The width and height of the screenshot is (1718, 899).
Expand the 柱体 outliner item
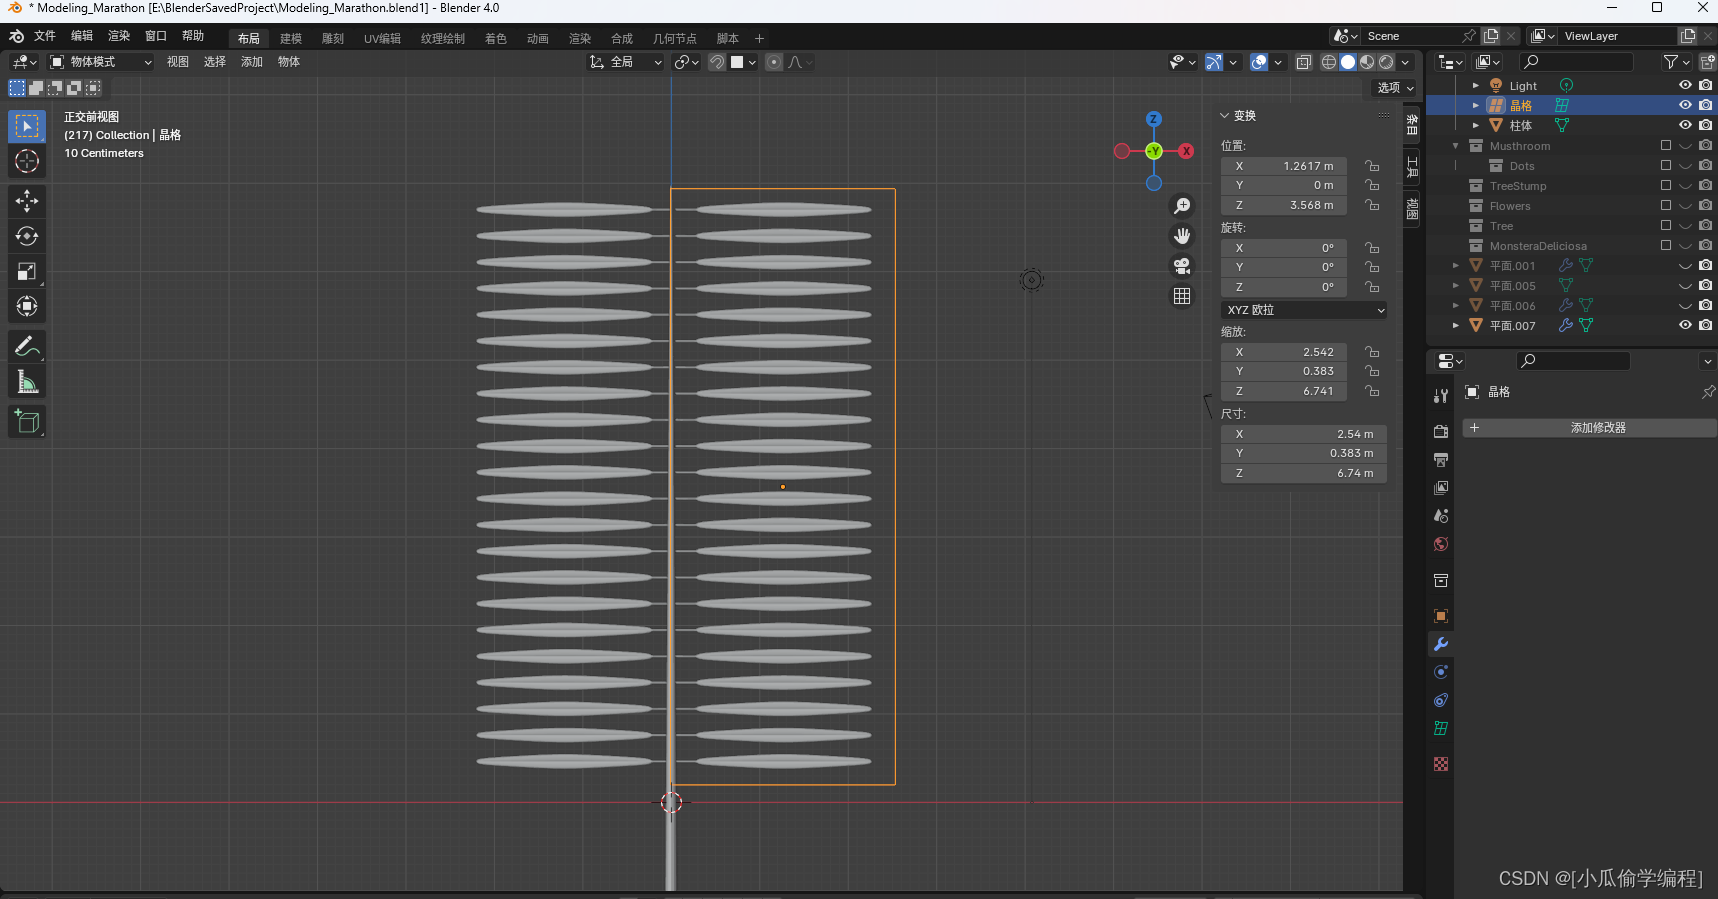pos(1476,125)
